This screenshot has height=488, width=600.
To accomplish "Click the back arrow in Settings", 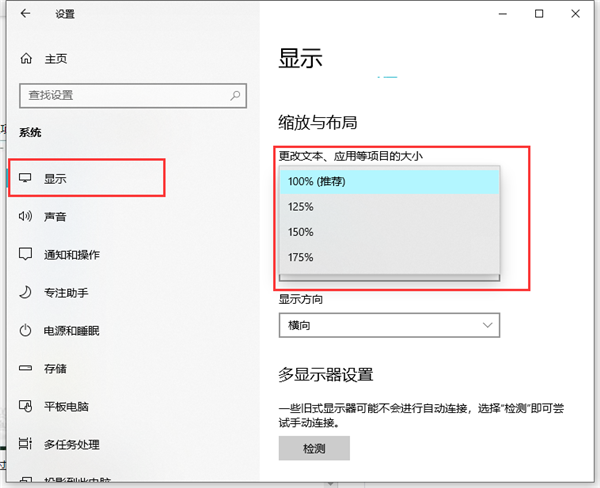I will coord(24,14).
